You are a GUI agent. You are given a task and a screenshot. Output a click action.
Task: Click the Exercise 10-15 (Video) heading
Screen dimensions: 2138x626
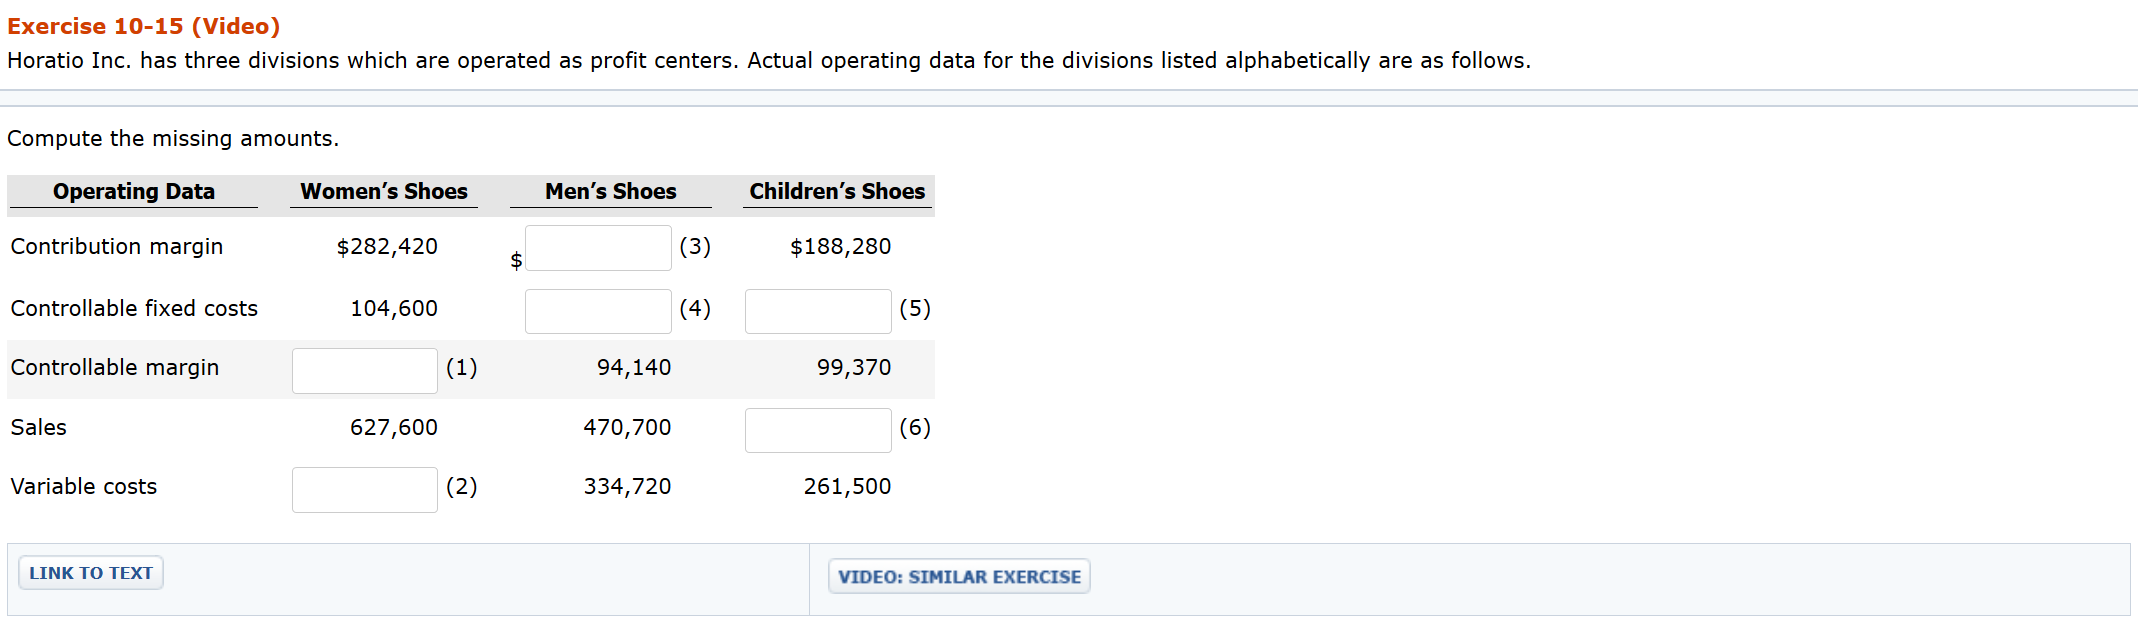point(144,26)
